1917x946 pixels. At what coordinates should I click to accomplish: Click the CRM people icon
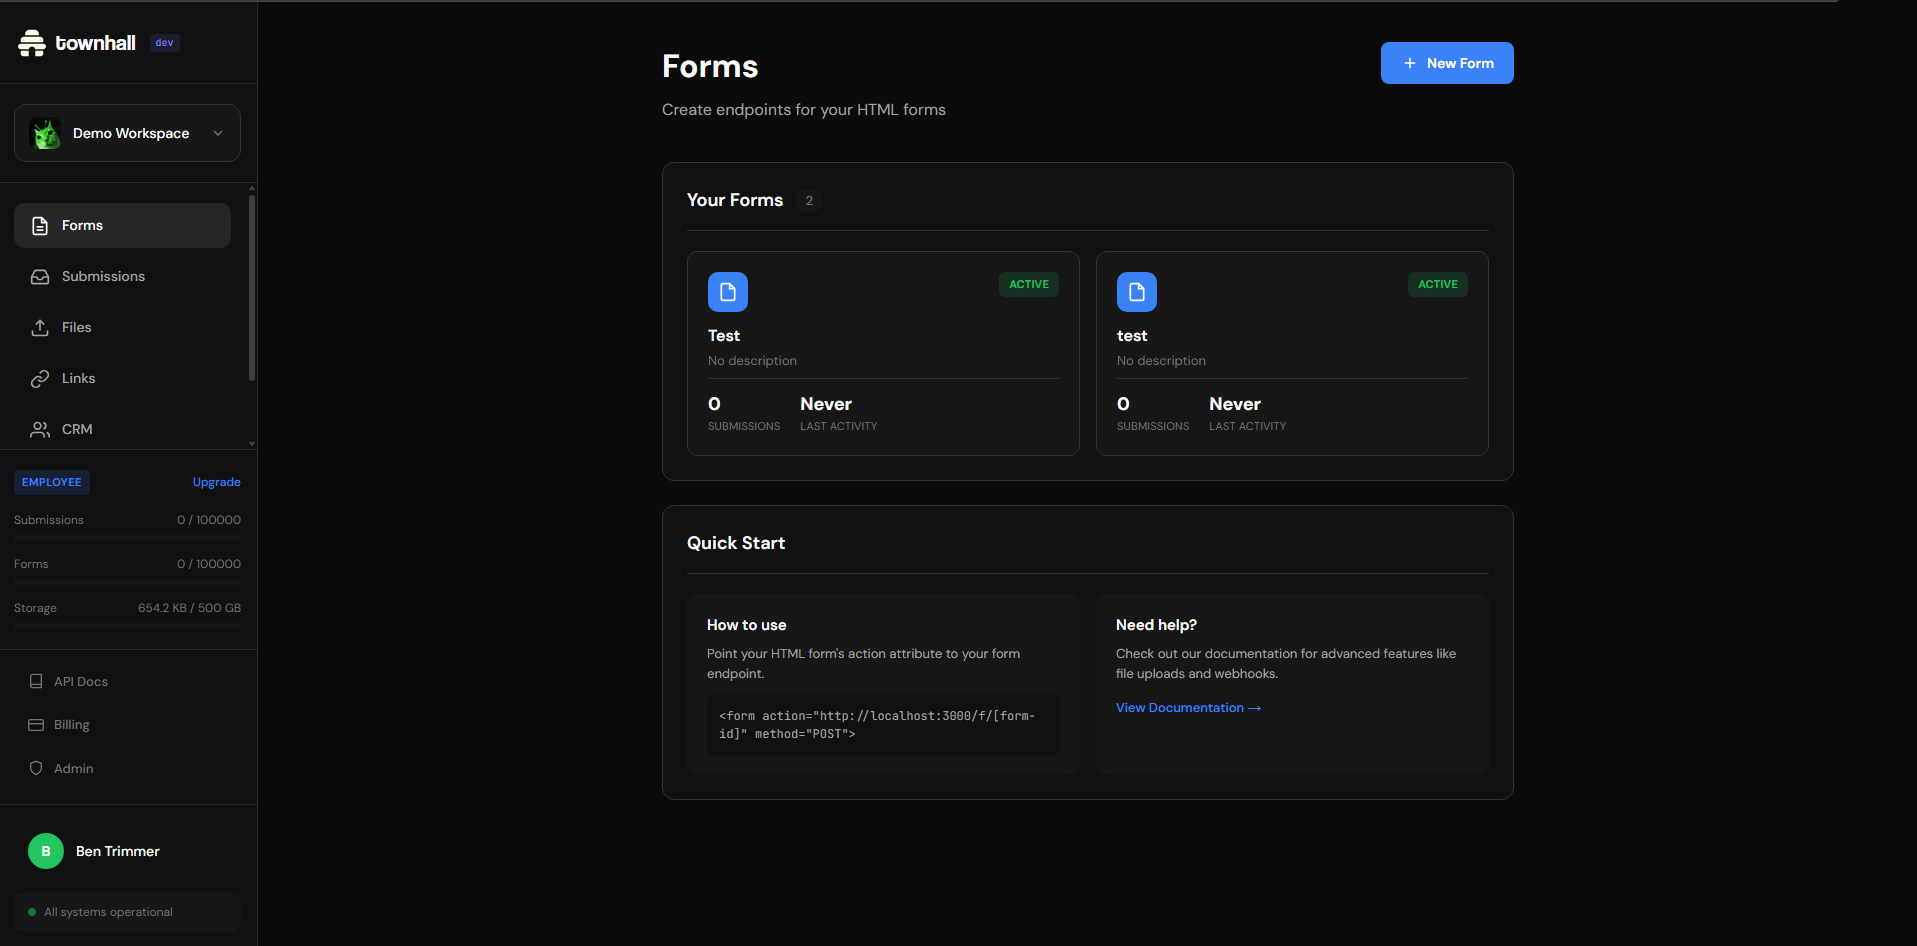[x=40, y=430]
